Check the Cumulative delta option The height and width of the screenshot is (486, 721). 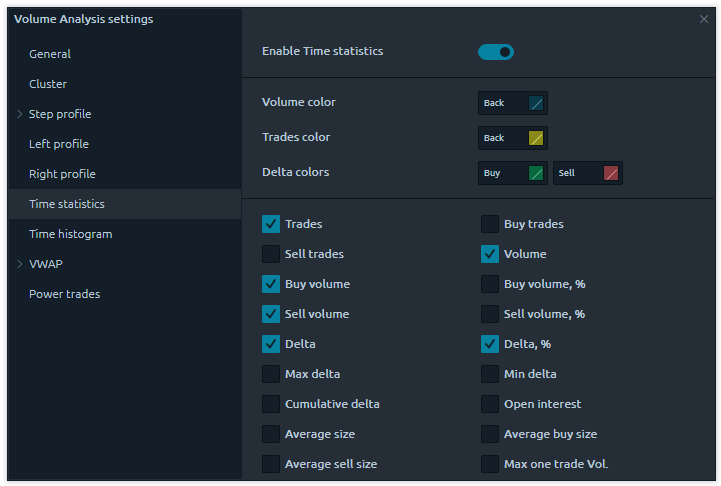(271, 404)
